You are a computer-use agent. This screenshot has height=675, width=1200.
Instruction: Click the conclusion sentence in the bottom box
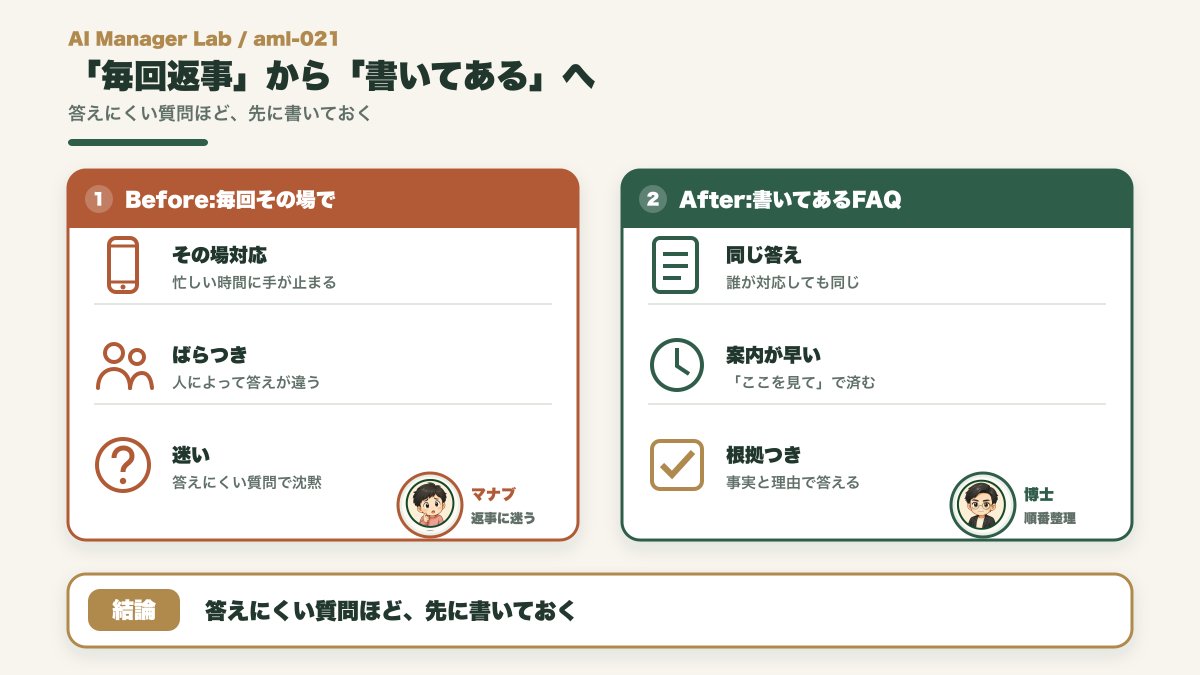click(x=391, y=610)
